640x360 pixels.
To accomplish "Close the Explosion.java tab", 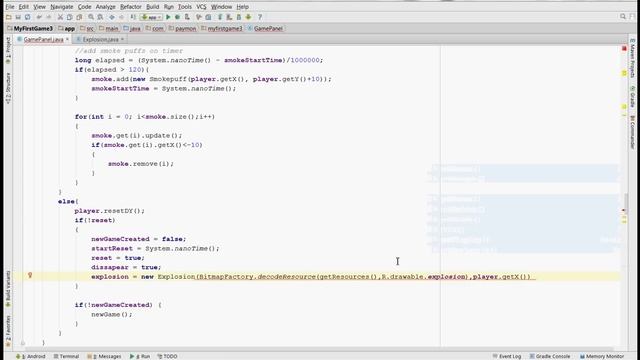I will [122, 40].
